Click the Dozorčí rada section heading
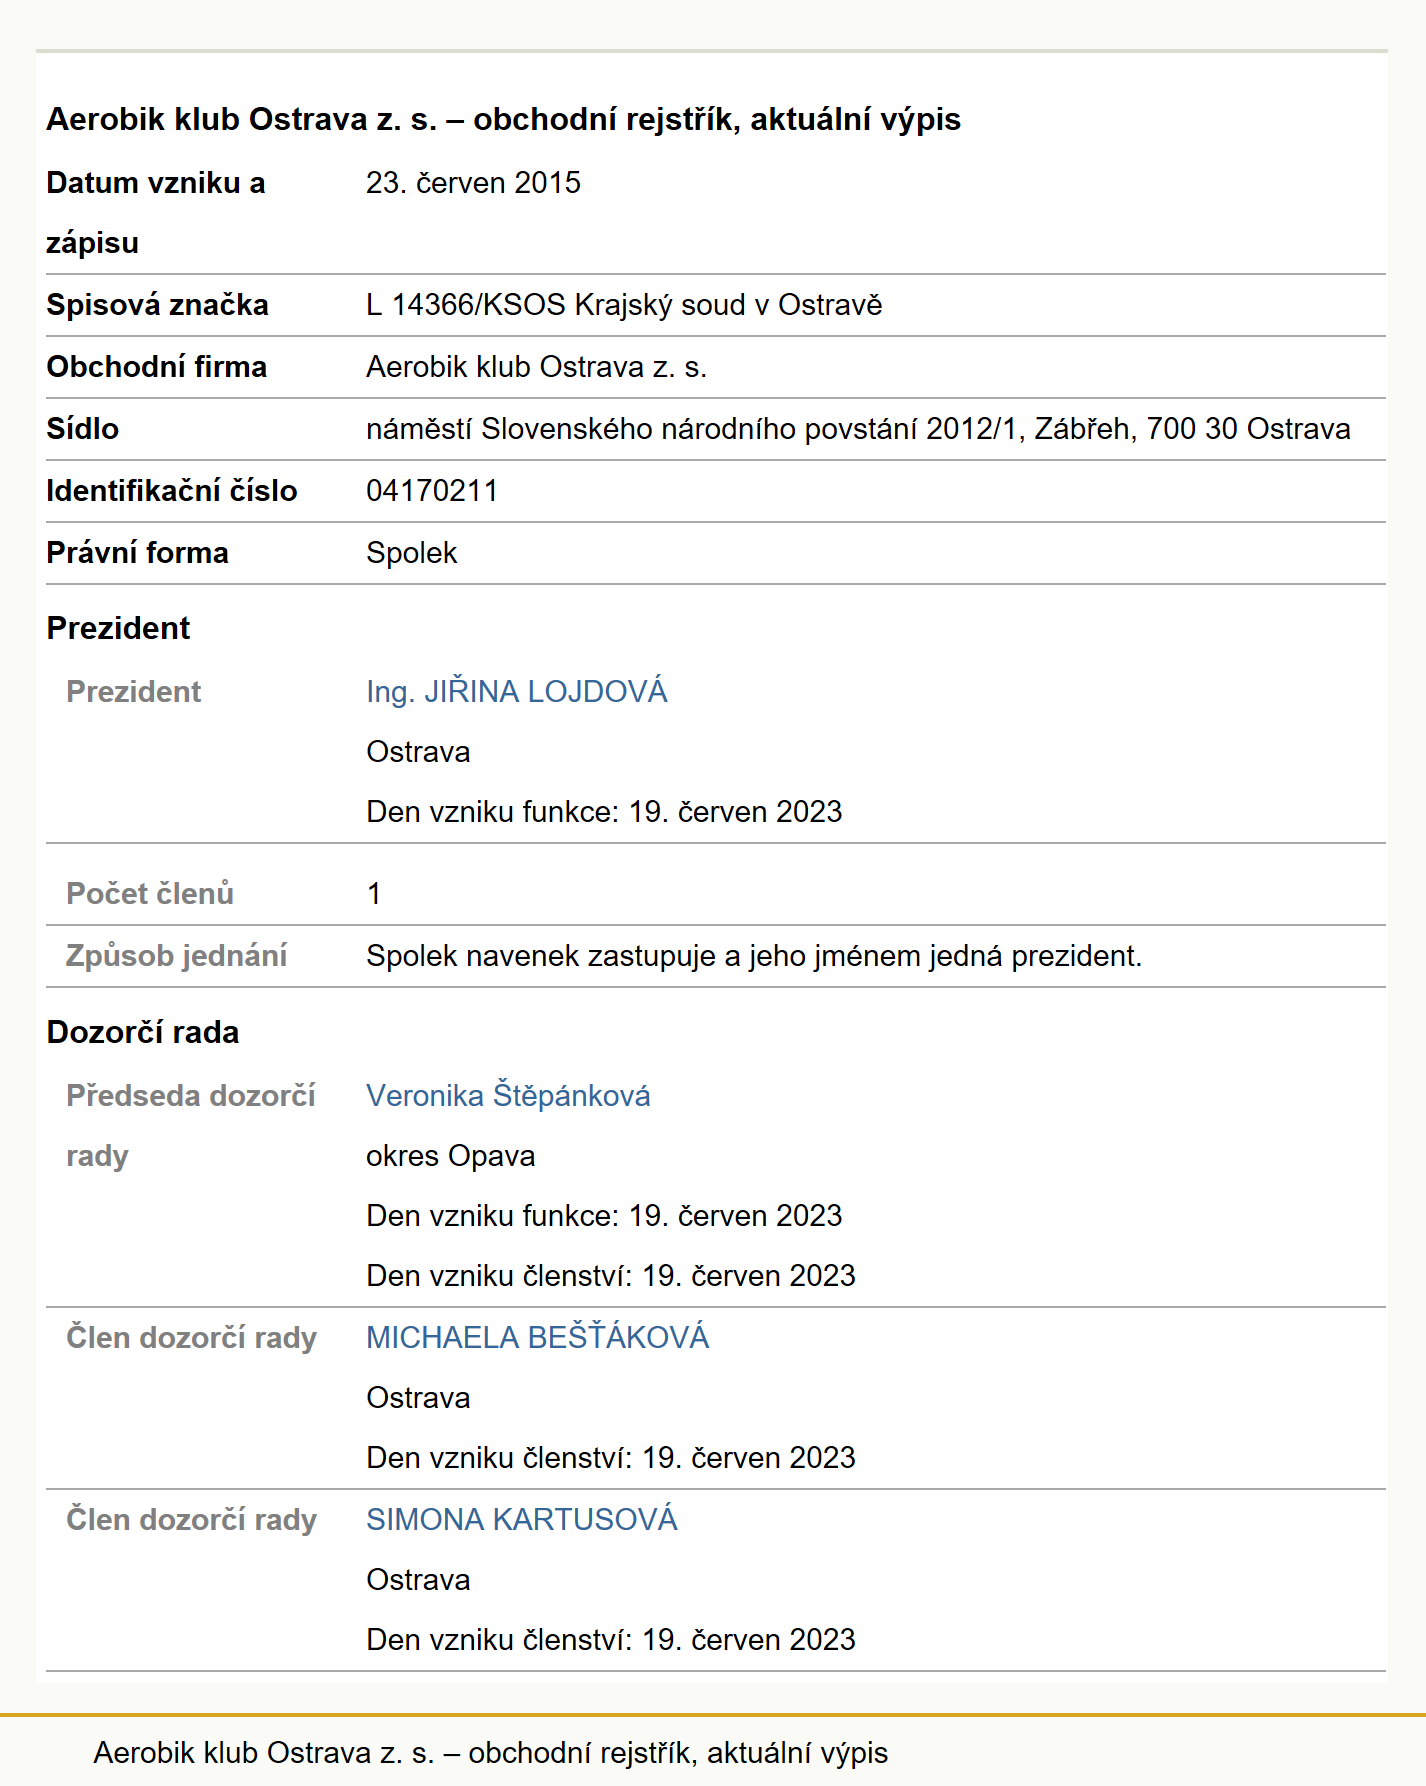The image size is (1426, 1786). click(143, 1032)
